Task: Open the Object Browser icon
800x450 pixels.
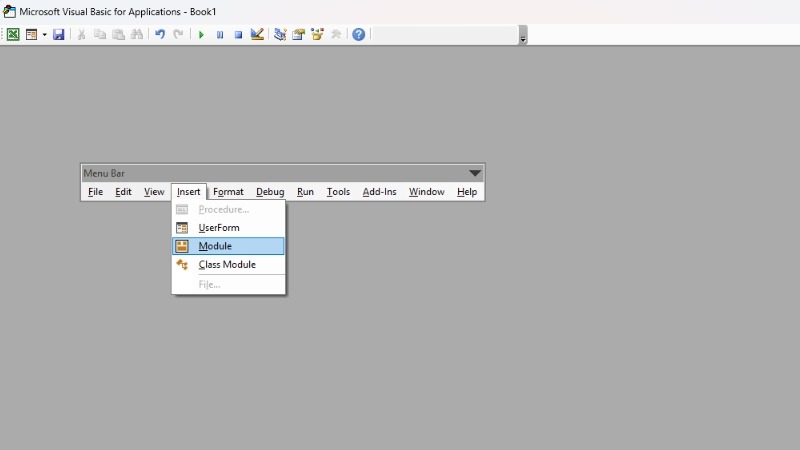Action: tap(317, 34)
